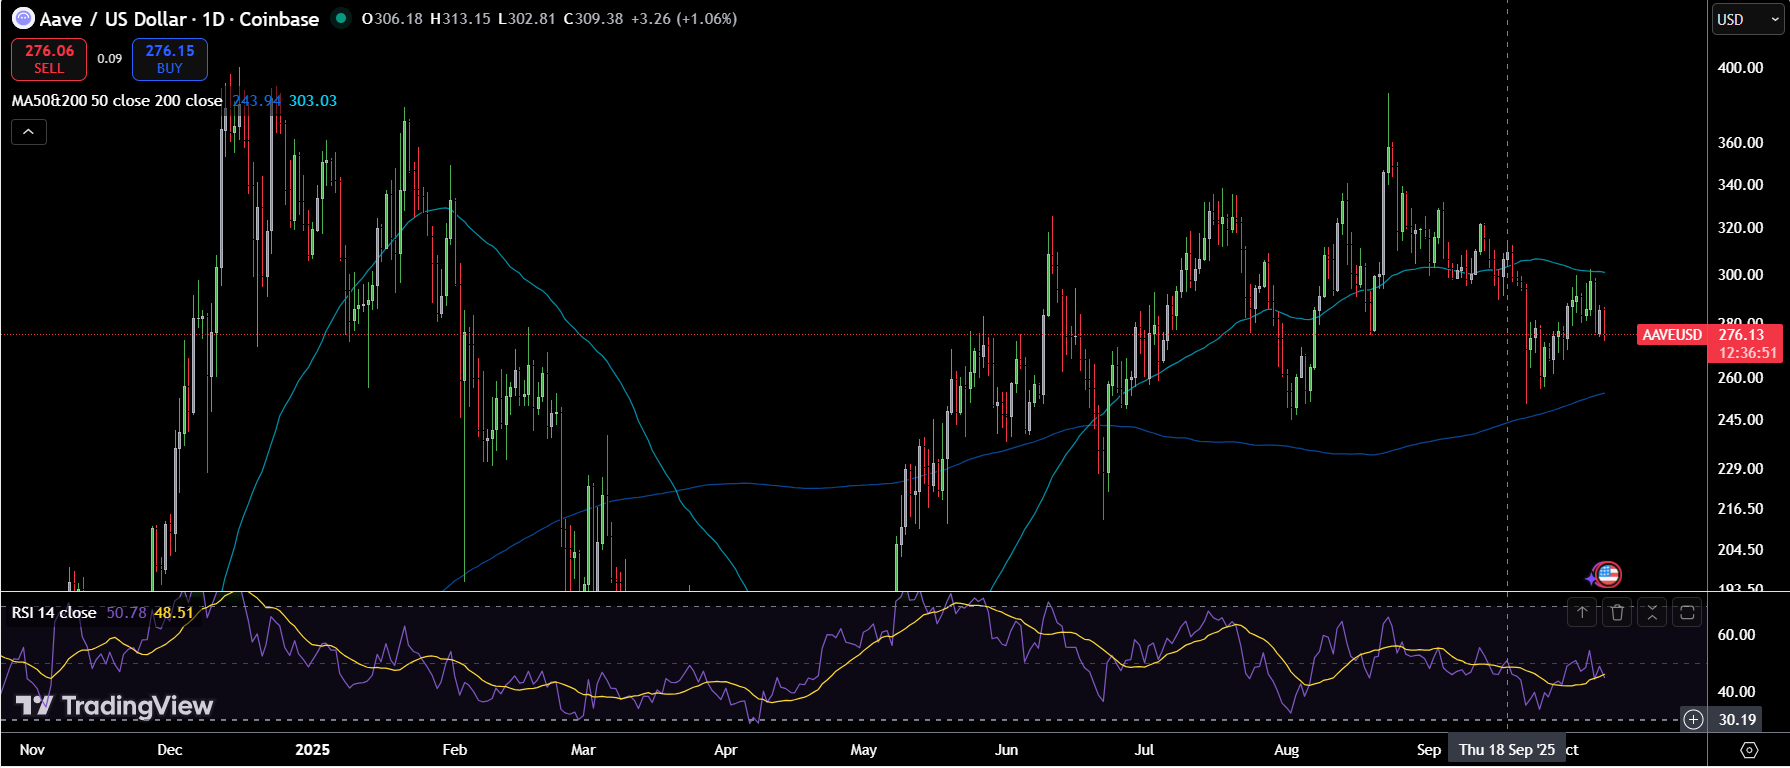1790x768 pixels.
Task: Select the RSI 14 close indicator label
Action: point(54,612)
